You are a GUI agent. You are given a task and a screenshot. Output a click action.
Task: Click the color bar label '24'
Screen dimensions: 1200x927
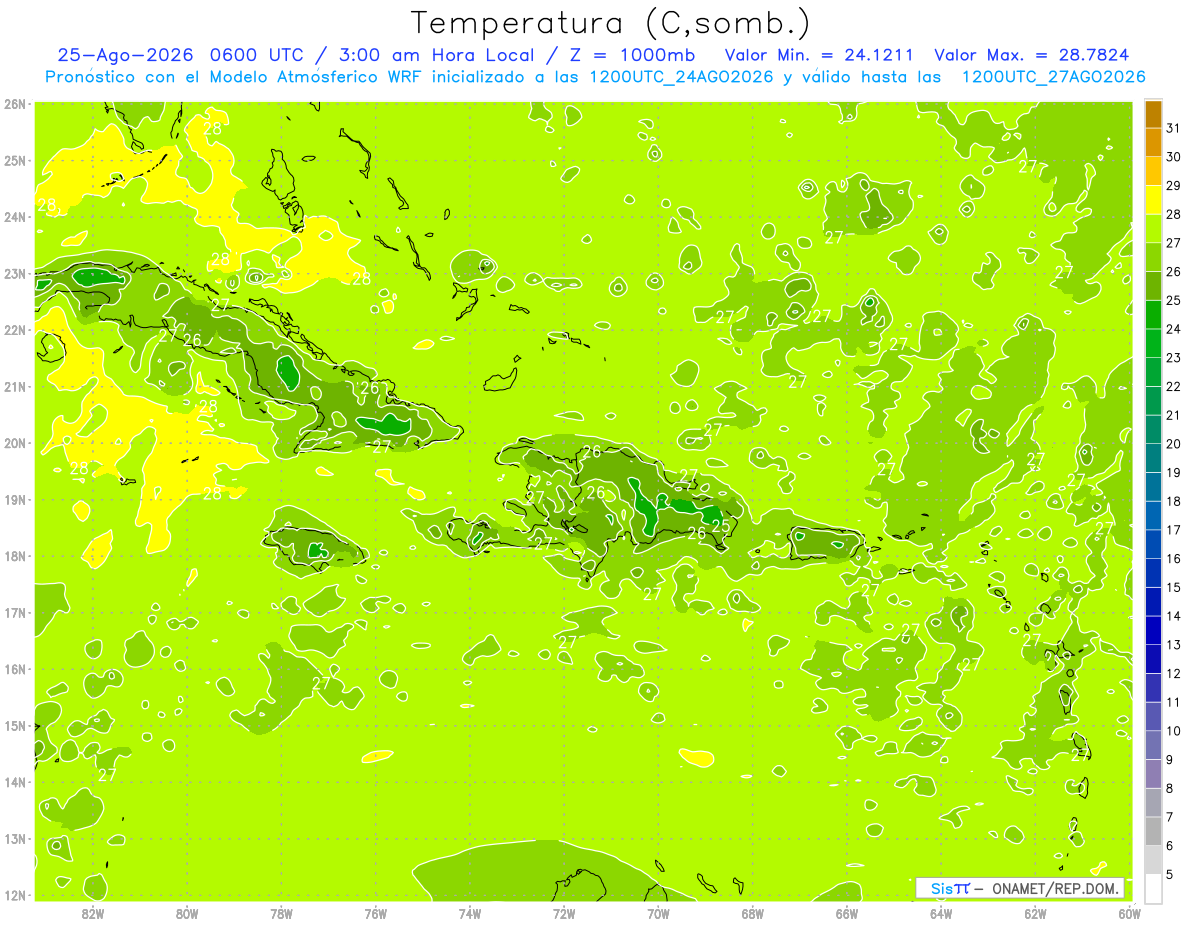point(1174,329)
